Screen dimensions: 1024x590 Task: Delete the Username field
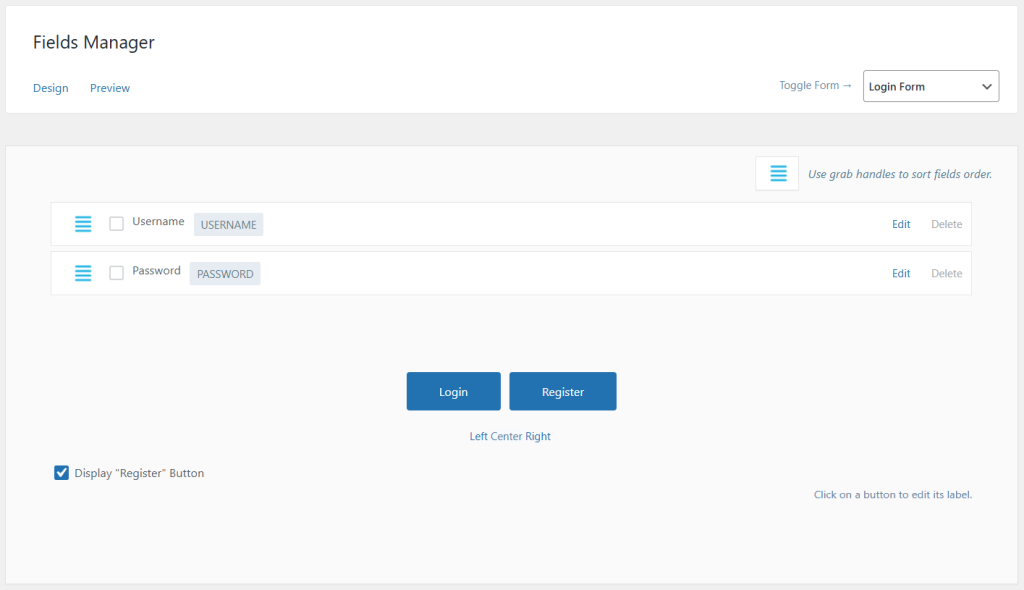tap(946, 224)
